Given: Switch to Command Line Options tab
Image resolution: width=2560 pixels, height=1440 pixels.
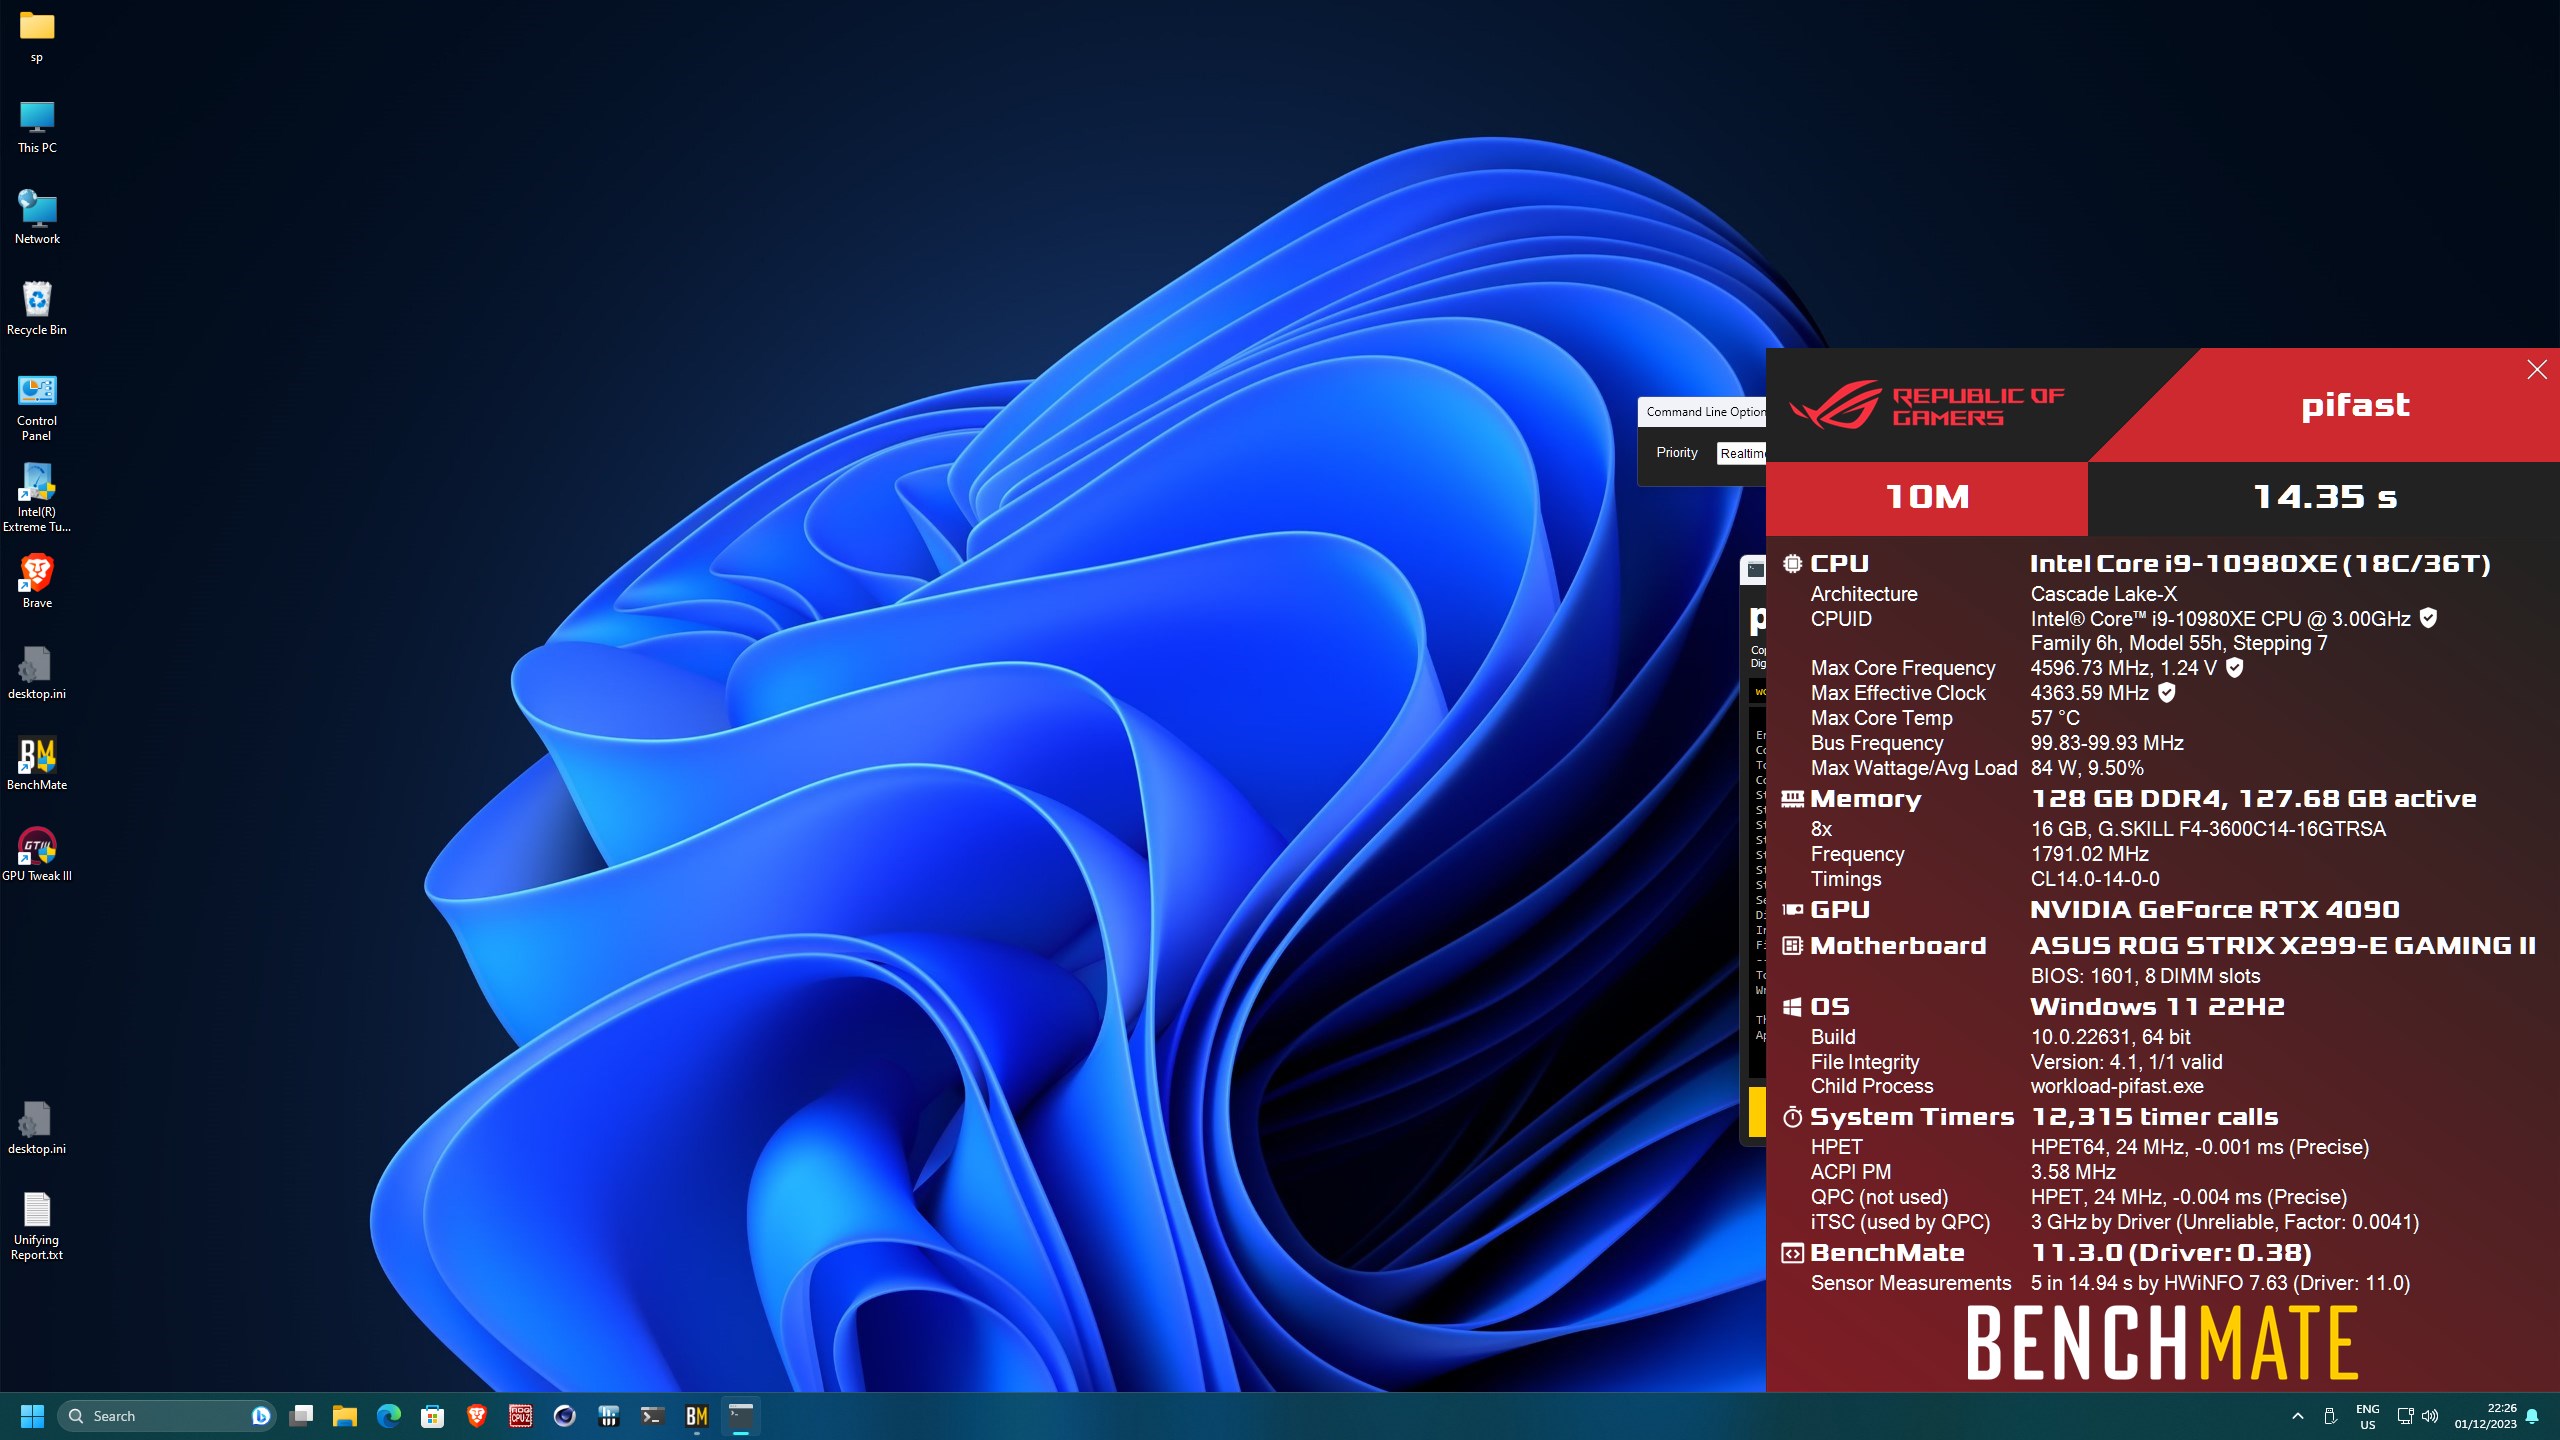Looking at the screenshot, I should click(1706, 412).
